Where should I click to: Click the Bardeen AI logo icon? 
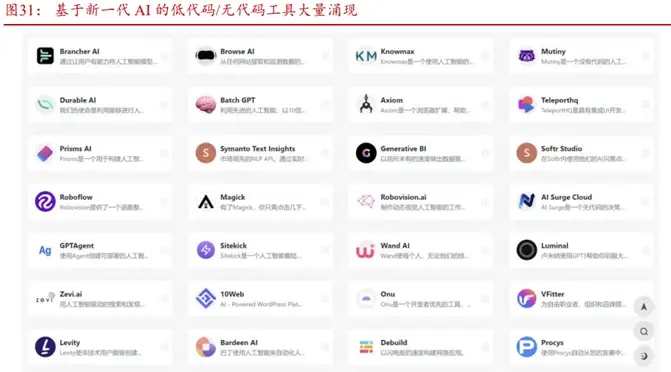click(205, 347)
